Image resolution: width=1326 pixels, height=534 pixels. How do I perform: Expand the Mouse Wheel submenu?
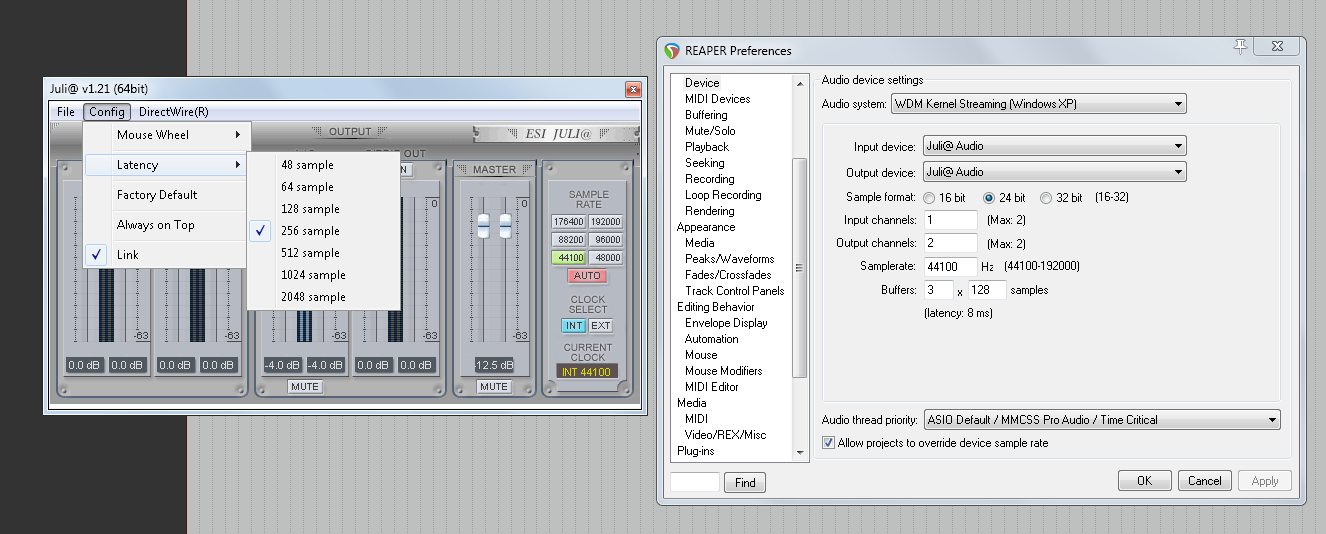click(167, 135)
